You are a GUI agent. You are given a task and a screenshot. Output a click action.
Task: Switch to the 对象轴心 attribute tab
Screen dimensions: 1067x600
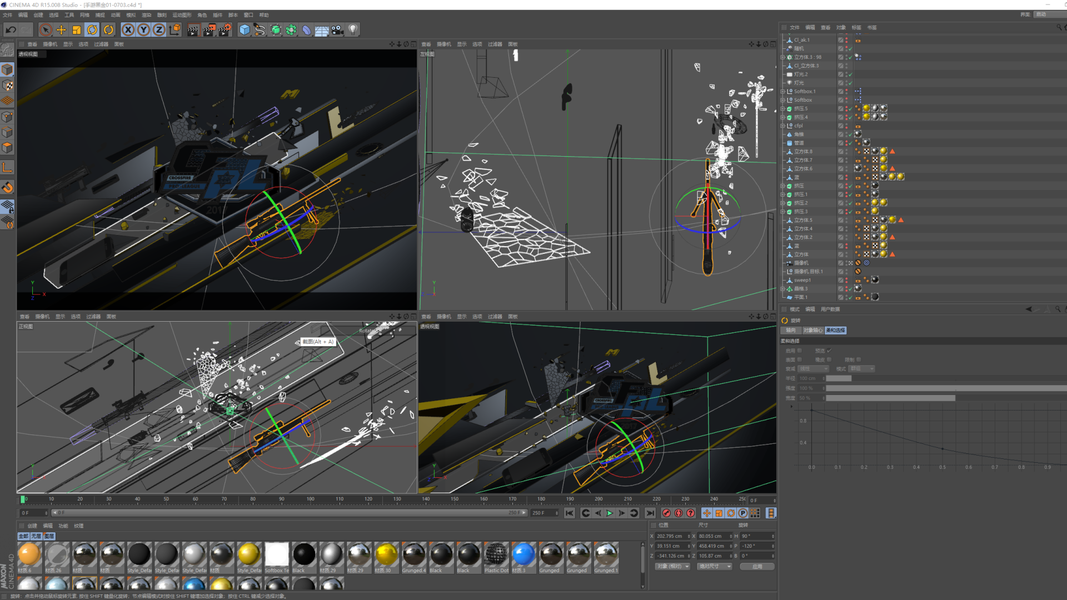[x=812, y=331]
